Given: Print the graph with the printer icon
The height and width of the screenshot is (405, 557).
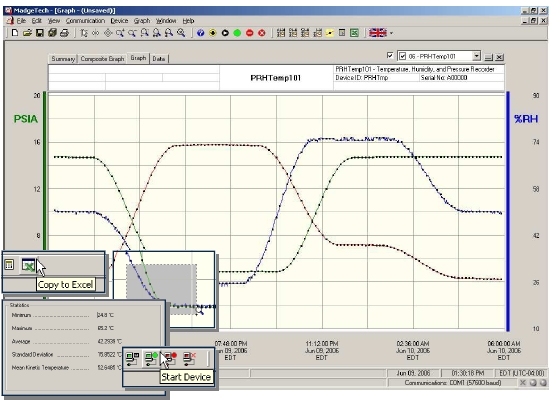Looking at the screenshot, I should pos(64,33).
